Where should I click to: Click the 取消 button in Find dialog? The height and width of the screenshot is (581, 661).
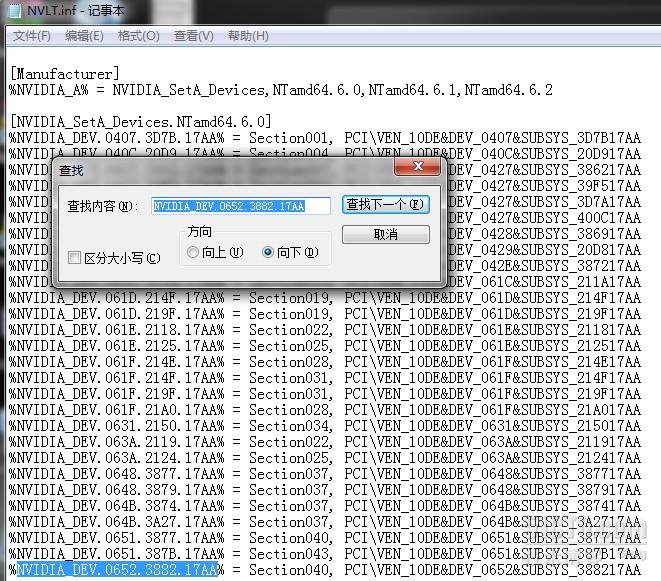click(386, 234)
